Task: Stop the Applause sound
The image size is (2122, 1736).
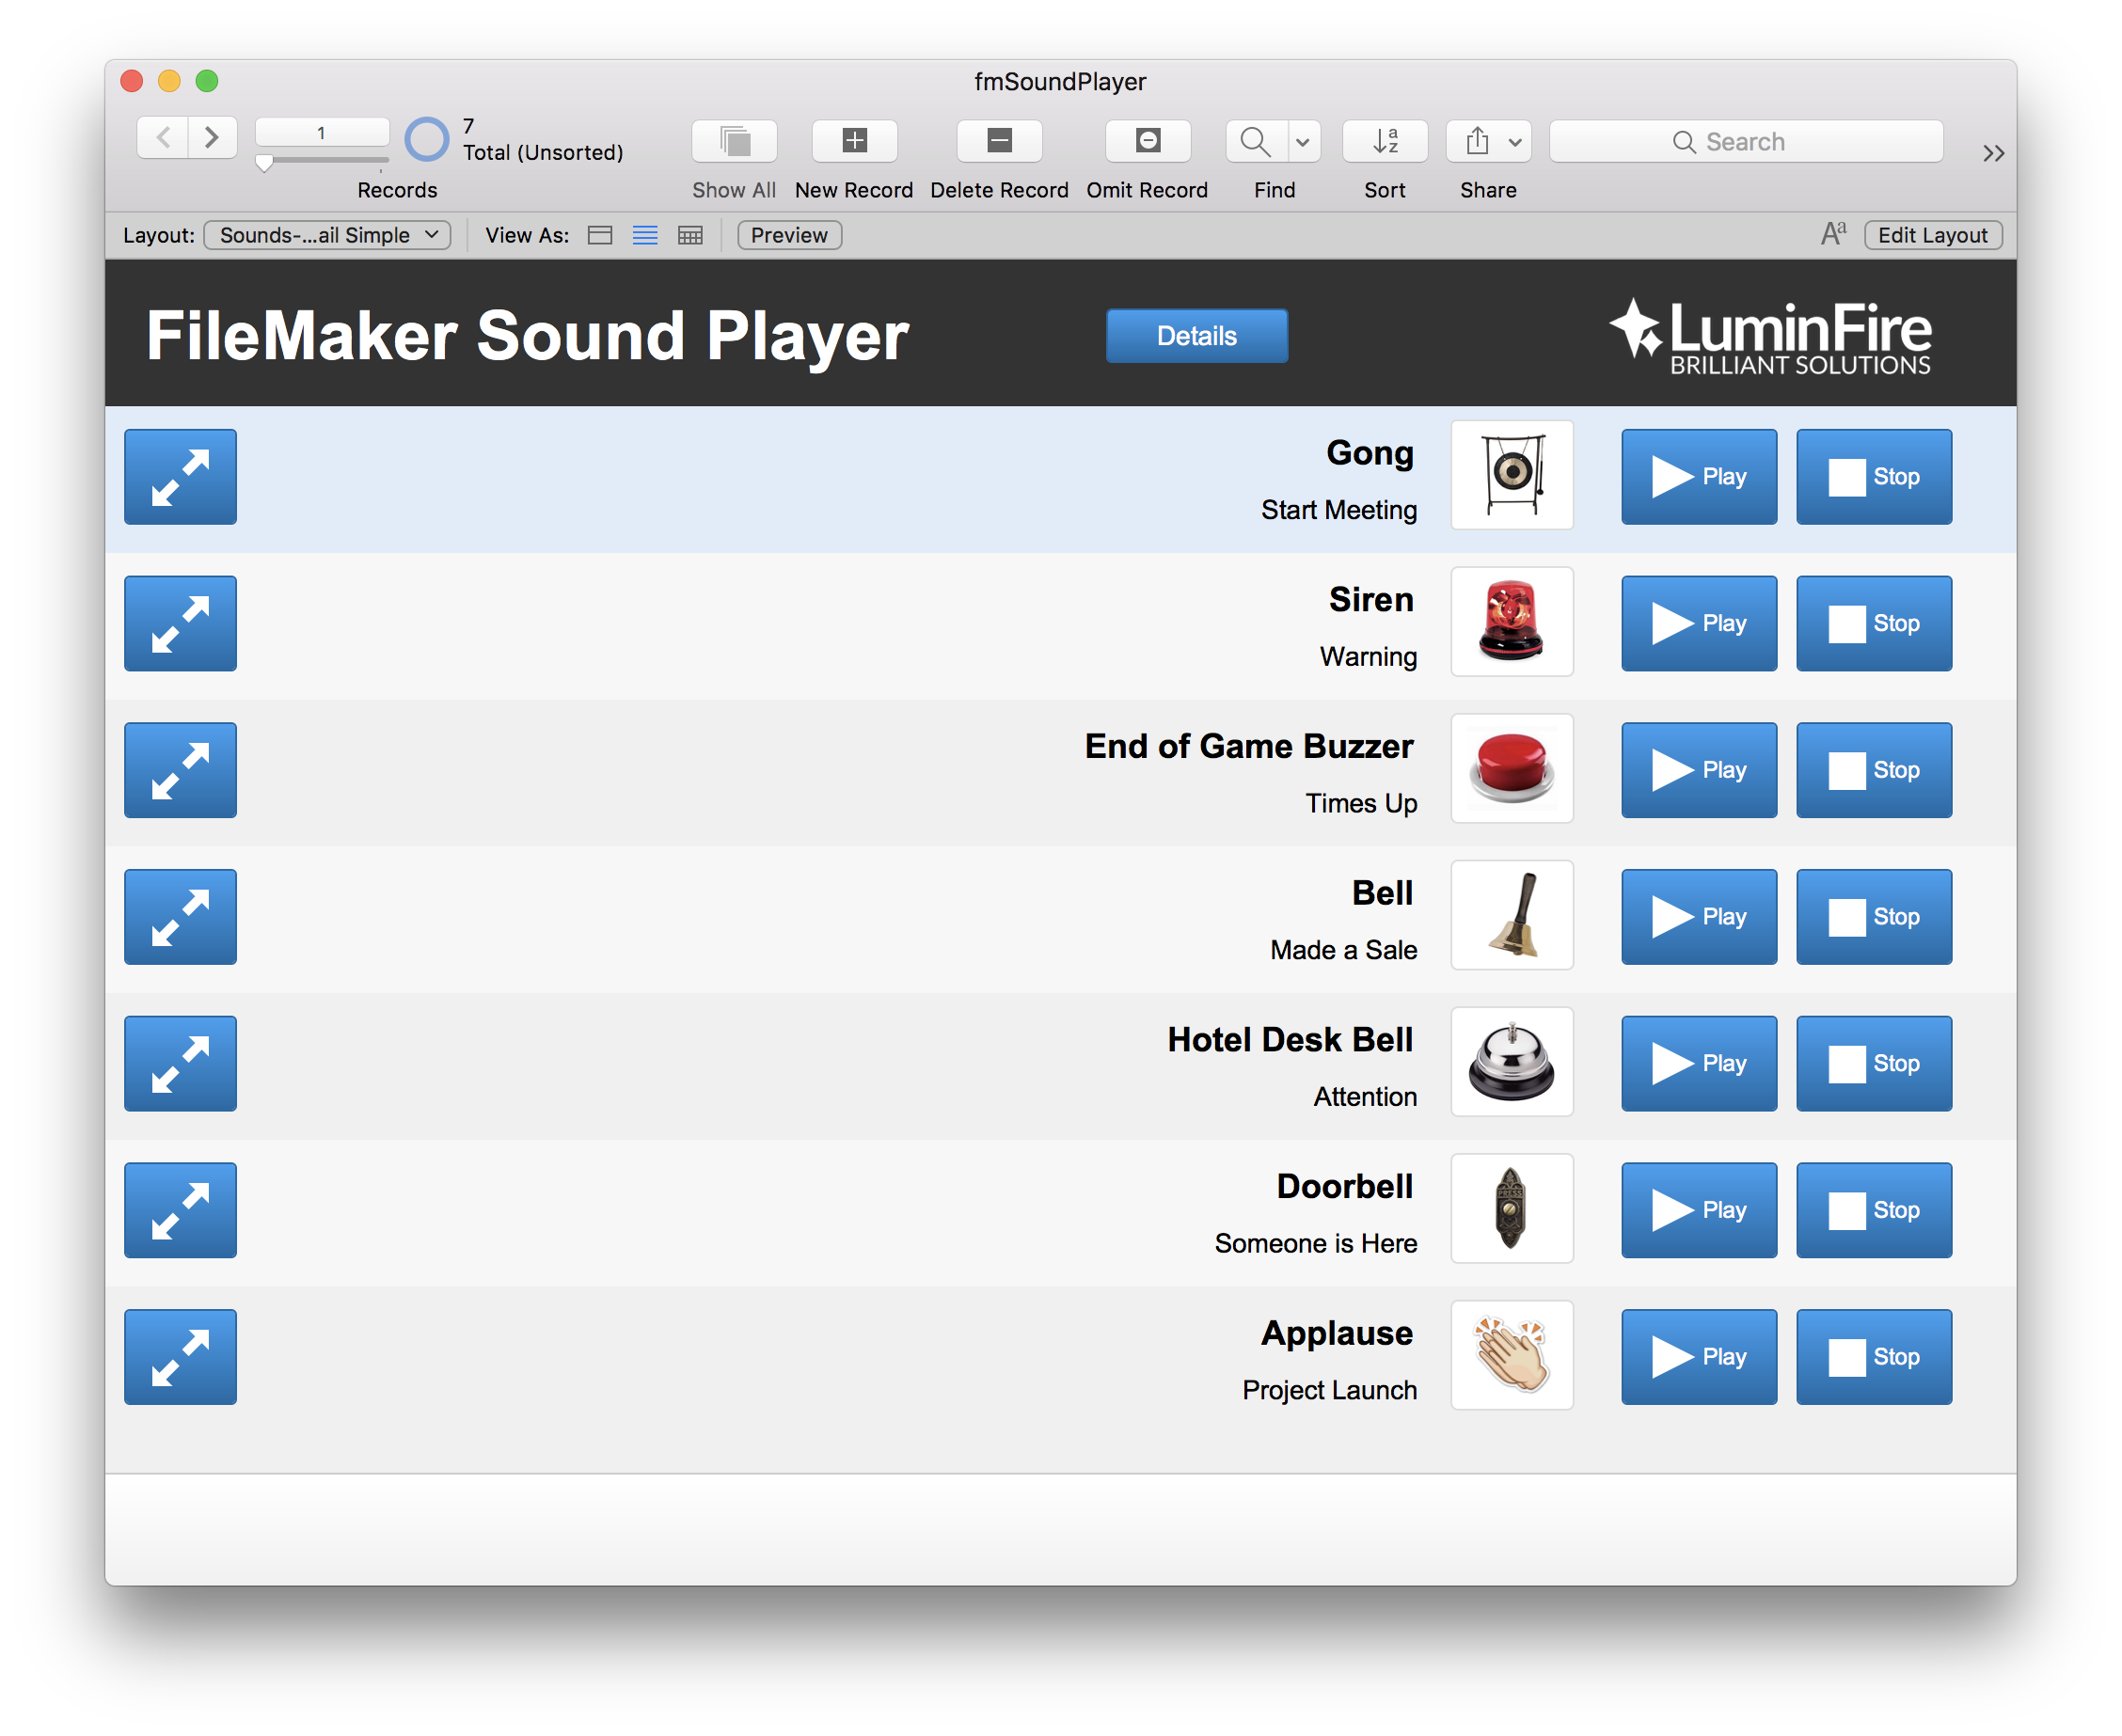Action: [x=1874, y=1355]
